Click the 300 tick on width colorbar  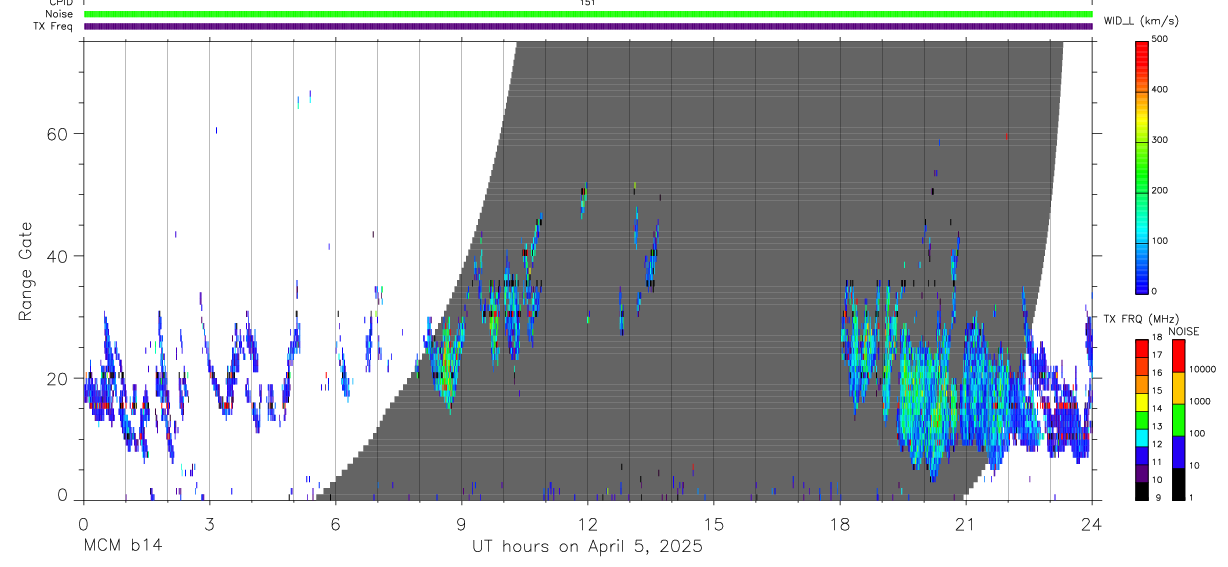click(1161, 140)
